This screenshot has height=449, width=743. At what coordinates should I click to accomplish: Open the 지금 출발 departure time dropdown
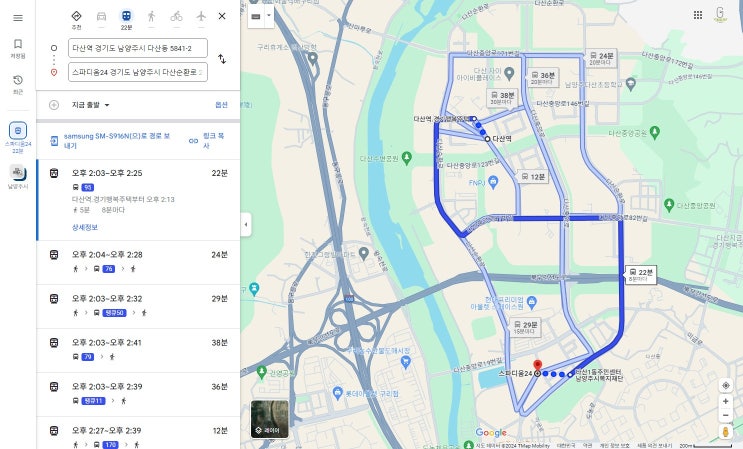point(91,105)
